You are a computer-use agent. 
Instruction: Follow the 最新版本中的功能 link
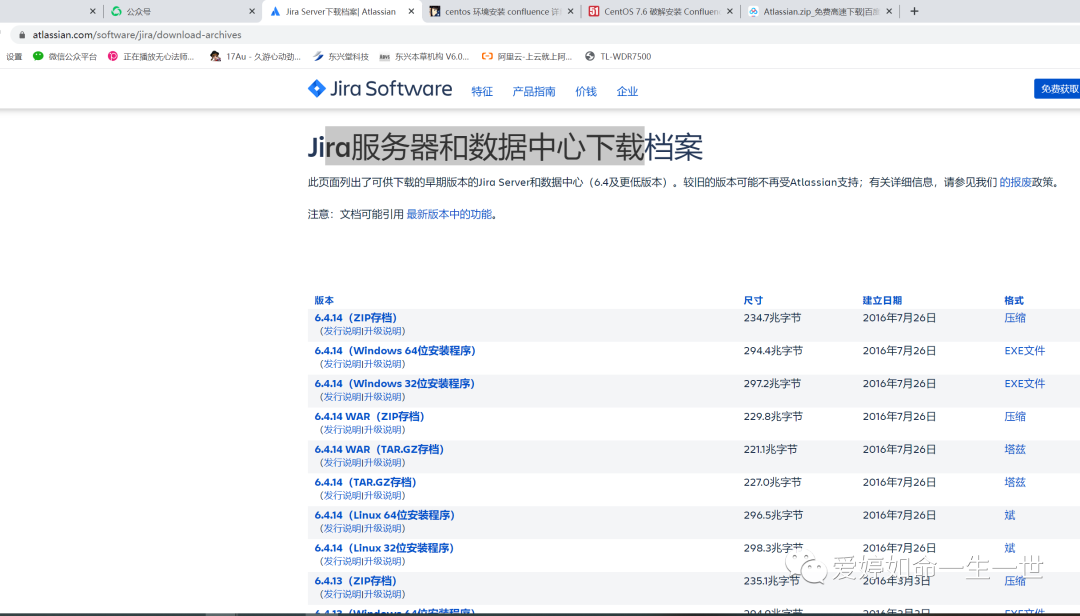click(x=449, y=214)
